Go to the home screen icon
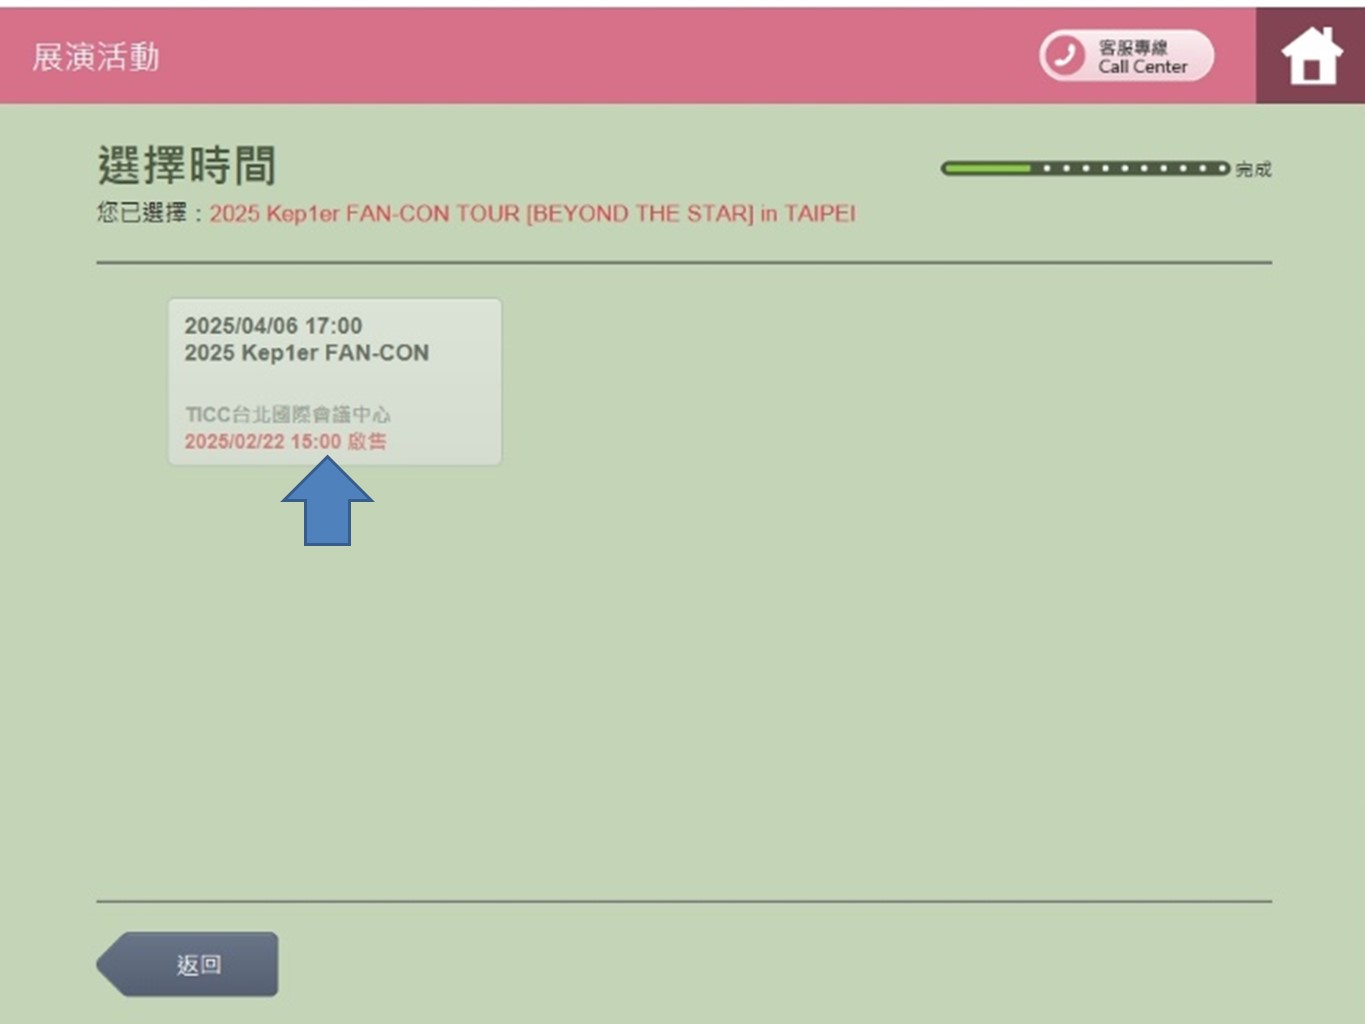 (x=1311, y=56)
